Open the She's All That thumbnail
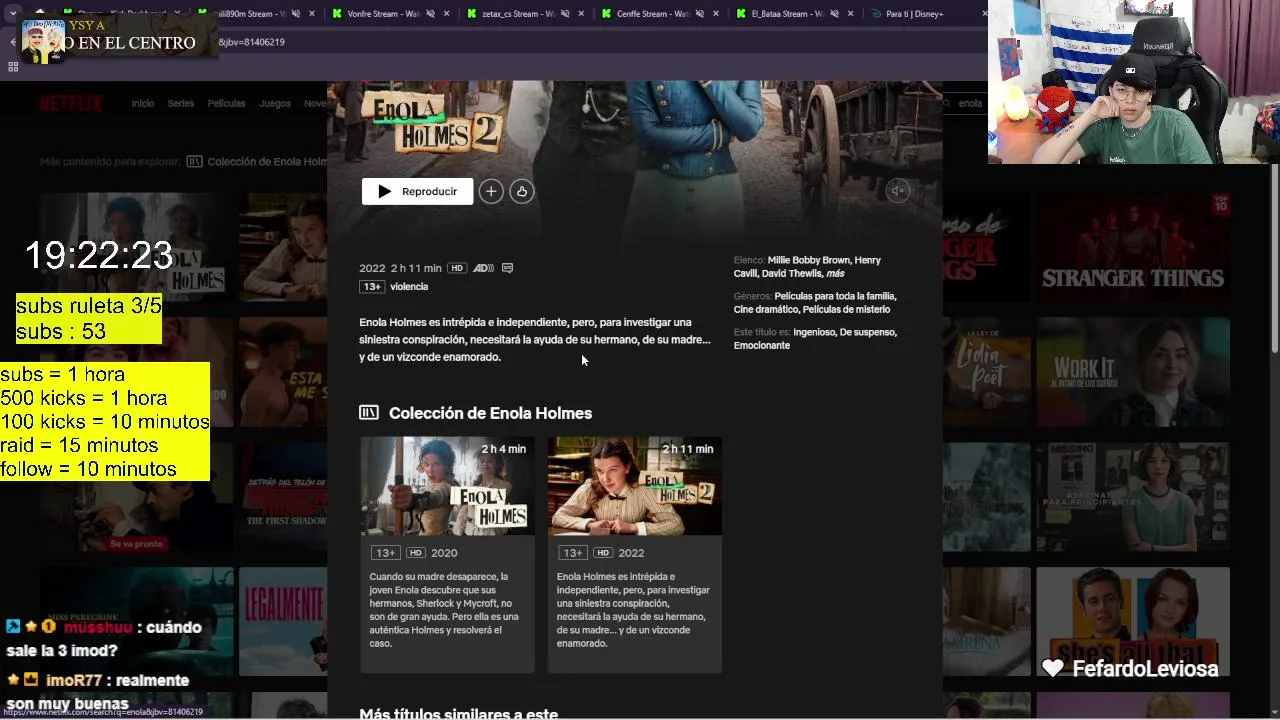This screenshot has height=720, width=1280. point(1132,622)
